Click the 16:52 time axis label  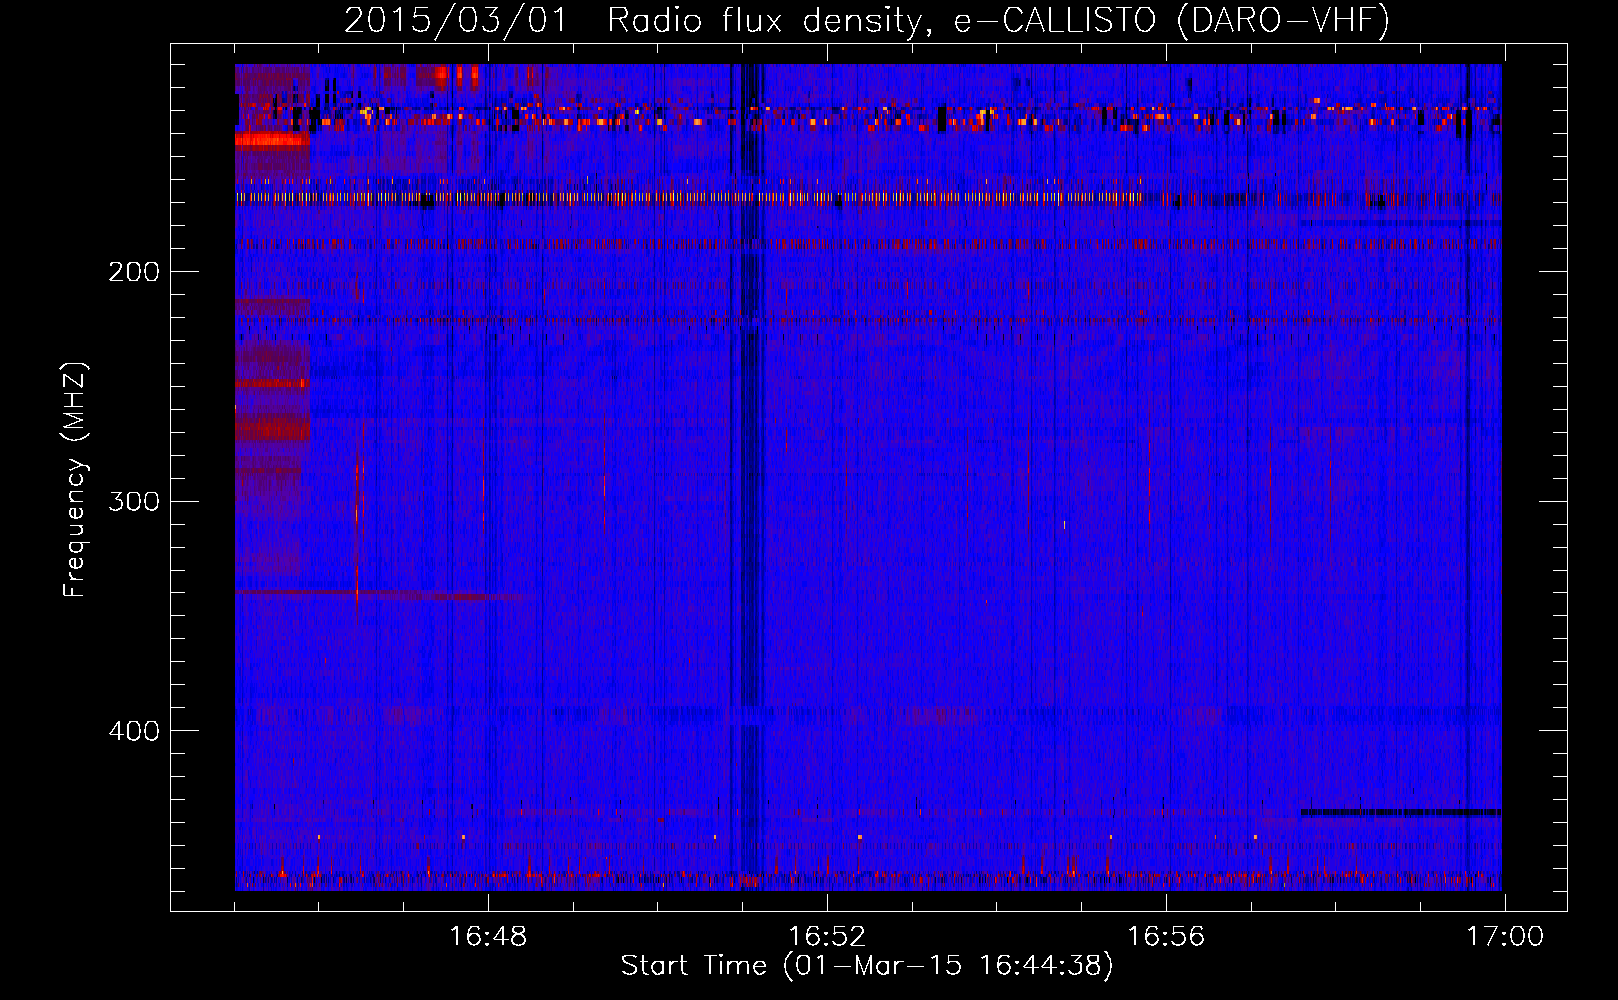(x=827, y=936)
